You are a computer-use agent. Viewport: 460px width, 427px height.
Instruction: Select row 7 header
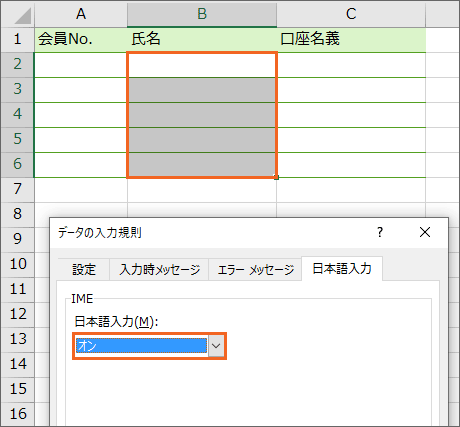18,190
